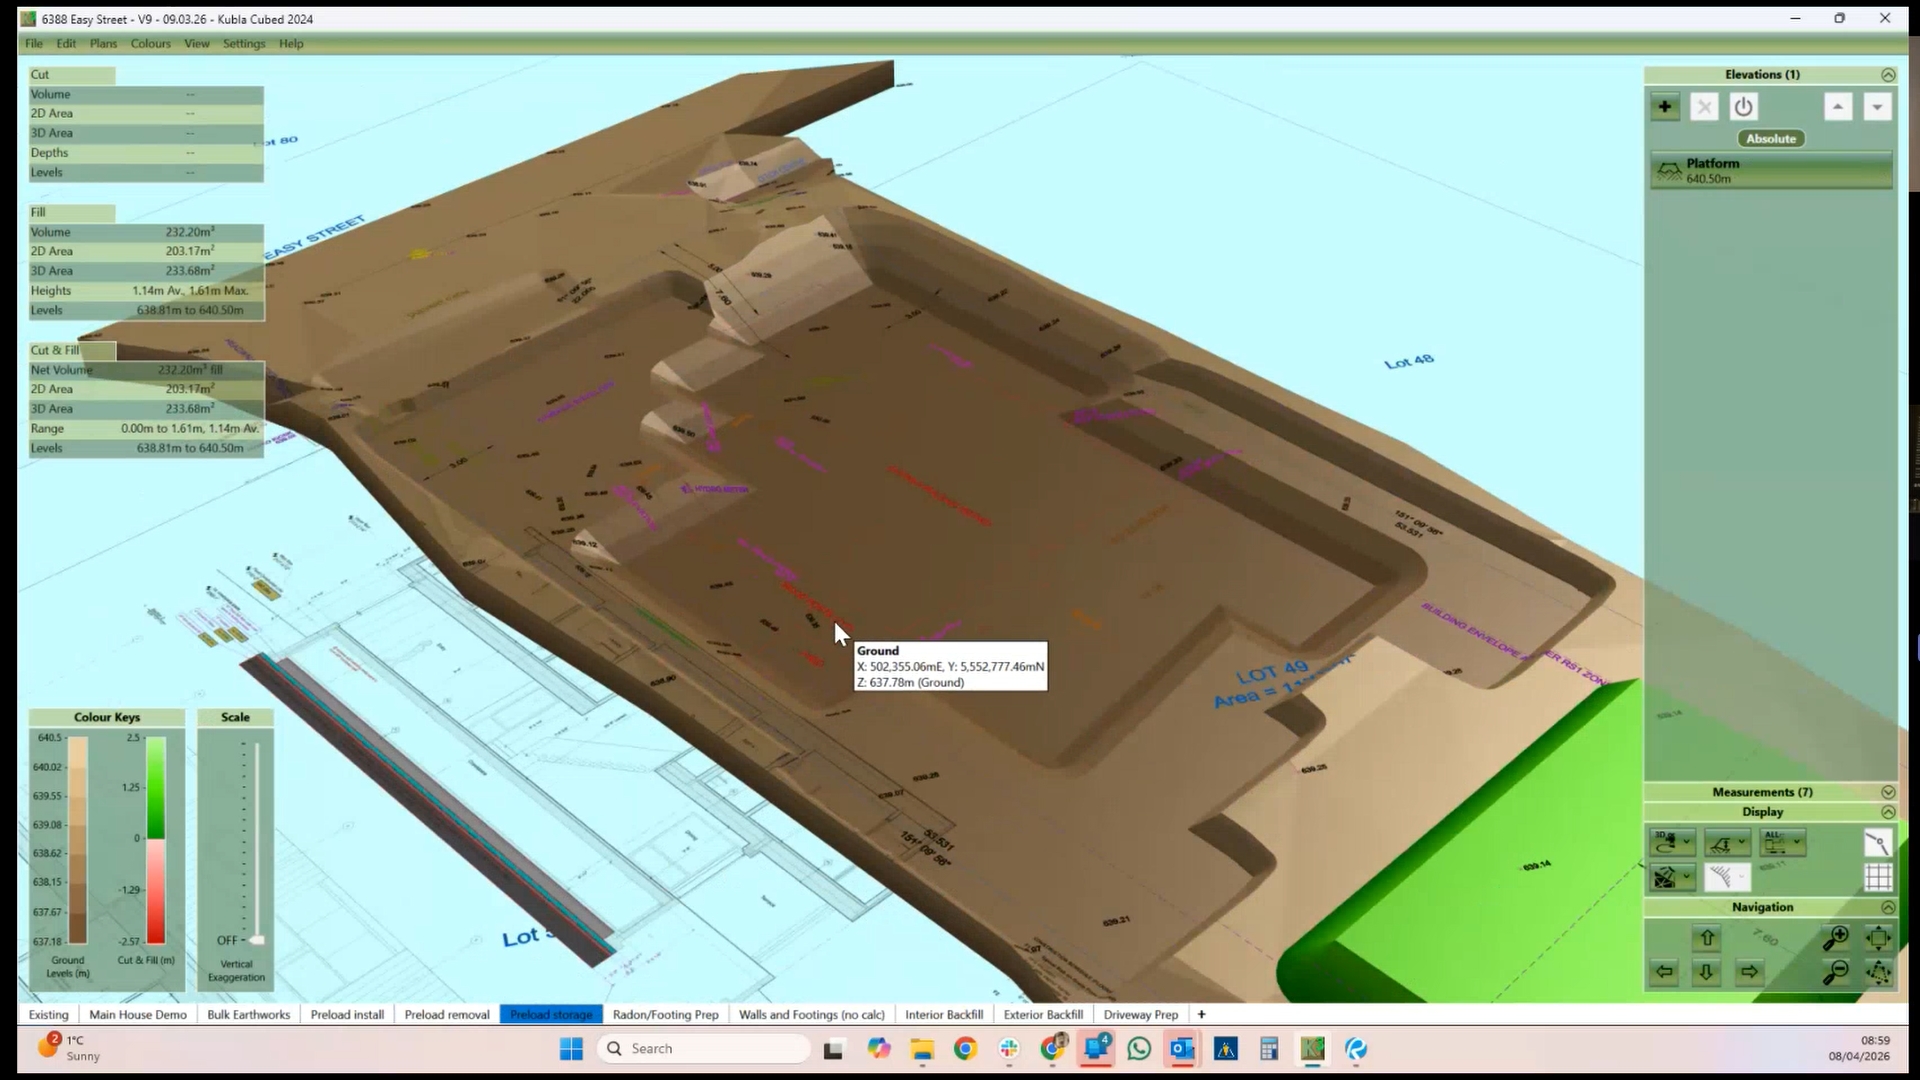Viewport: 1920px width, 1080px height.
Task: Adjust the Vertical Exaggeration slider handle
Action: click(257, 940)
